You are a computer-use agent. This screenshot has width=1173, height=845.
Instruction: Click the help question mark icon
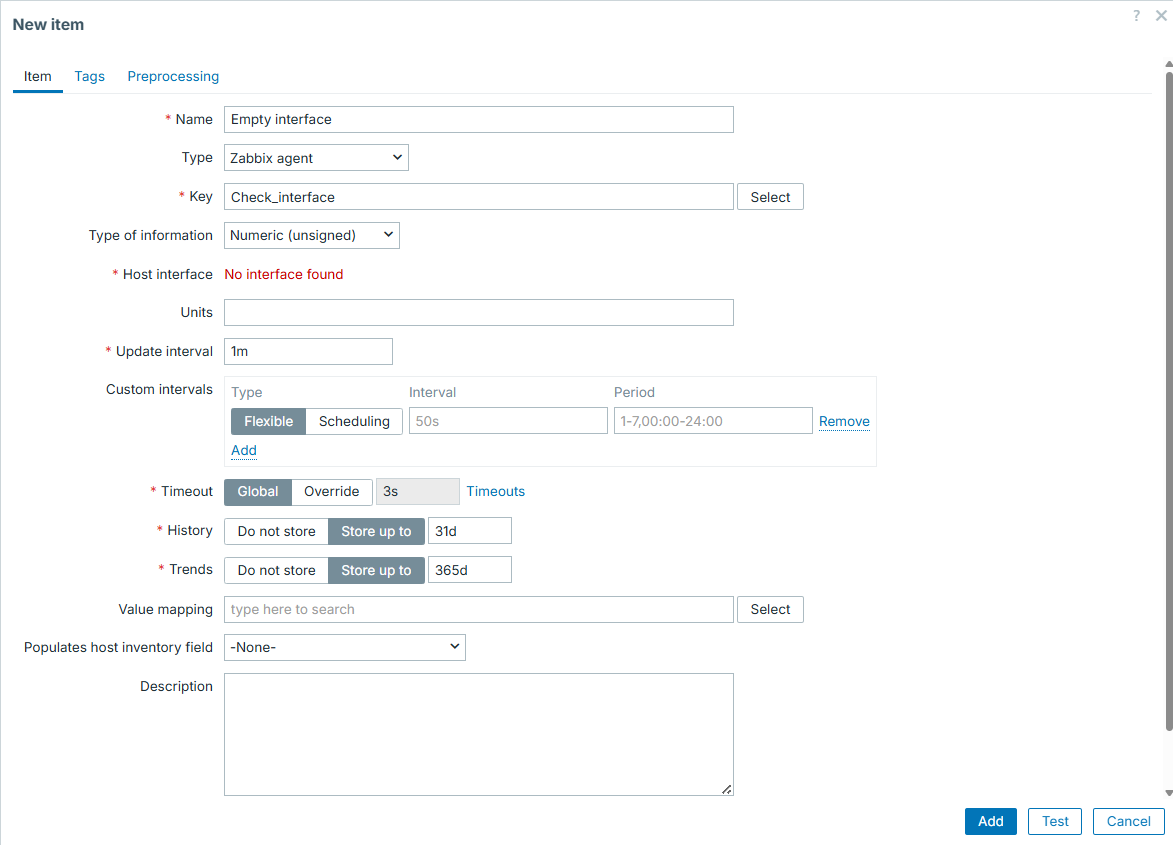pos(1136,16)
